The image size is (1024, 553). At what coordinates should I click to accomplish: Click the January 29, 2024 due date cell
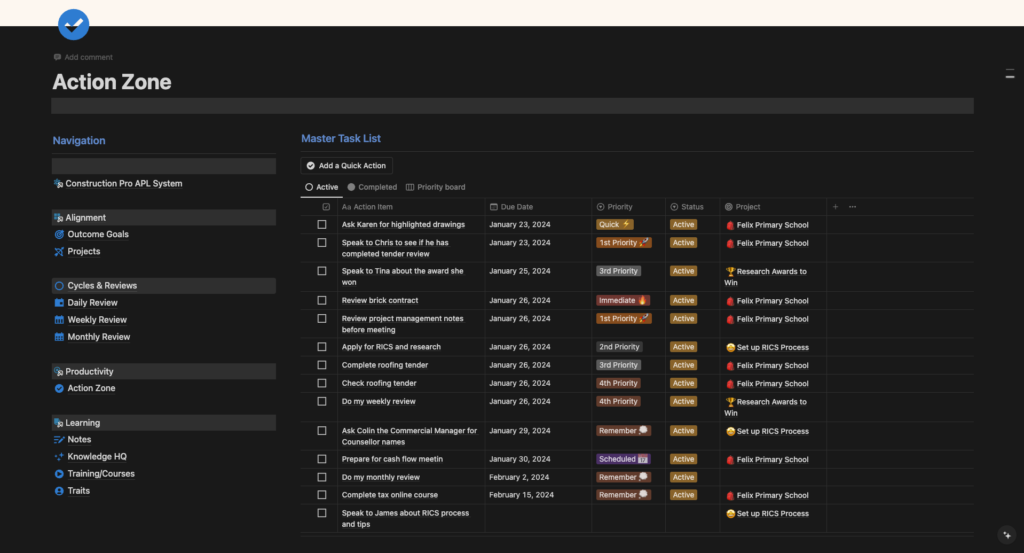pyautogui.click(x=519, y=431)
